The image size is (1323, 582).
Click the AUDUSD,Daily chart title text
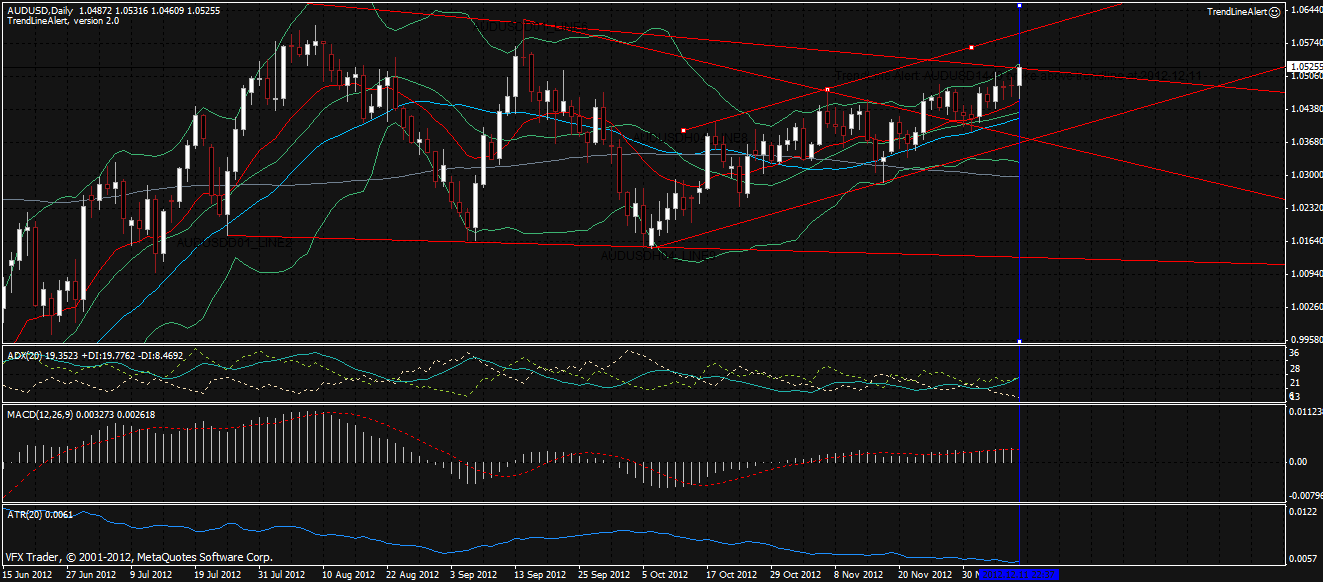pos(39,8)
